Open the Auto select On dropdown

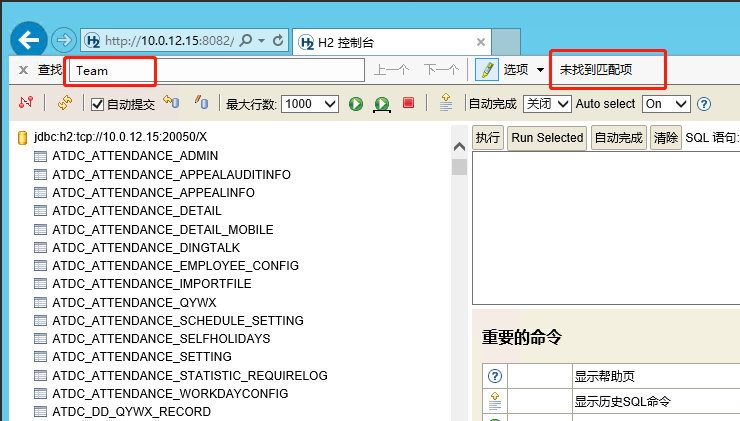(x=666, y=104)
